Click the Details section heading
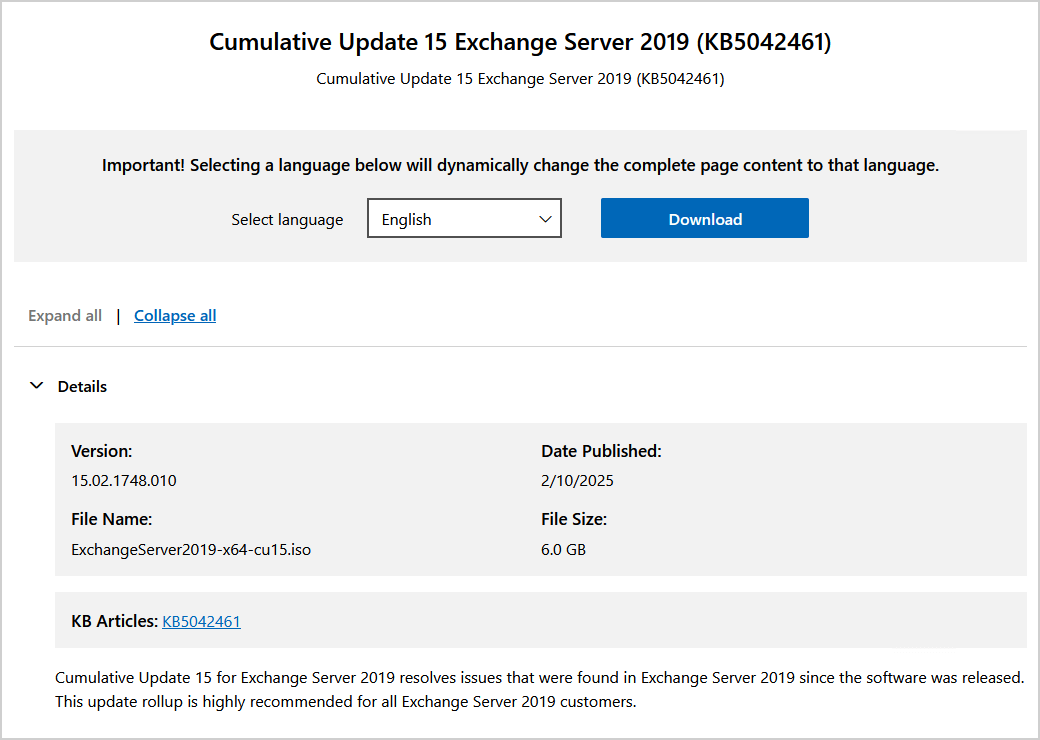 (82, 386)
